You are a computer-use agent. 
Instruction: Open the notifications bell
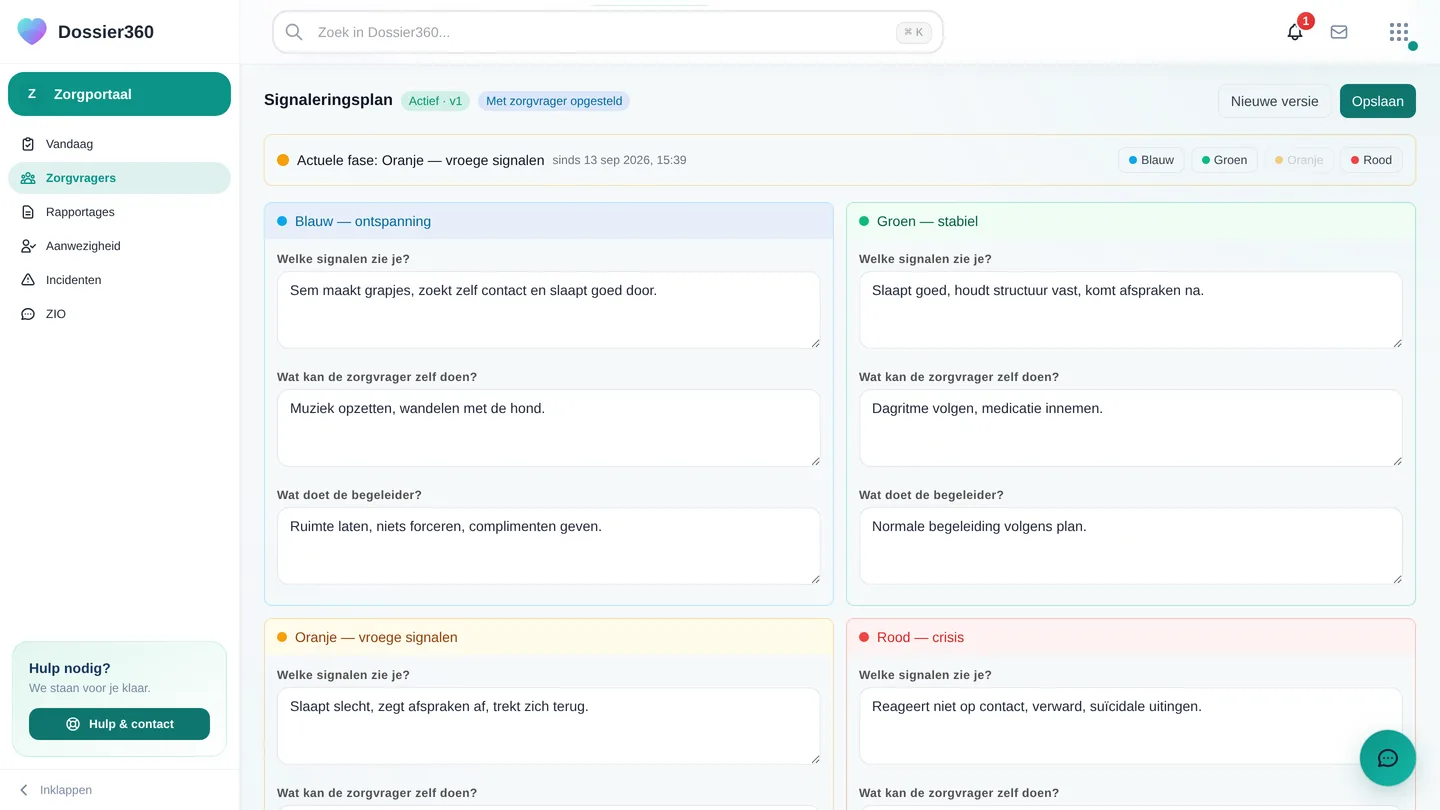coord(1295,32)
